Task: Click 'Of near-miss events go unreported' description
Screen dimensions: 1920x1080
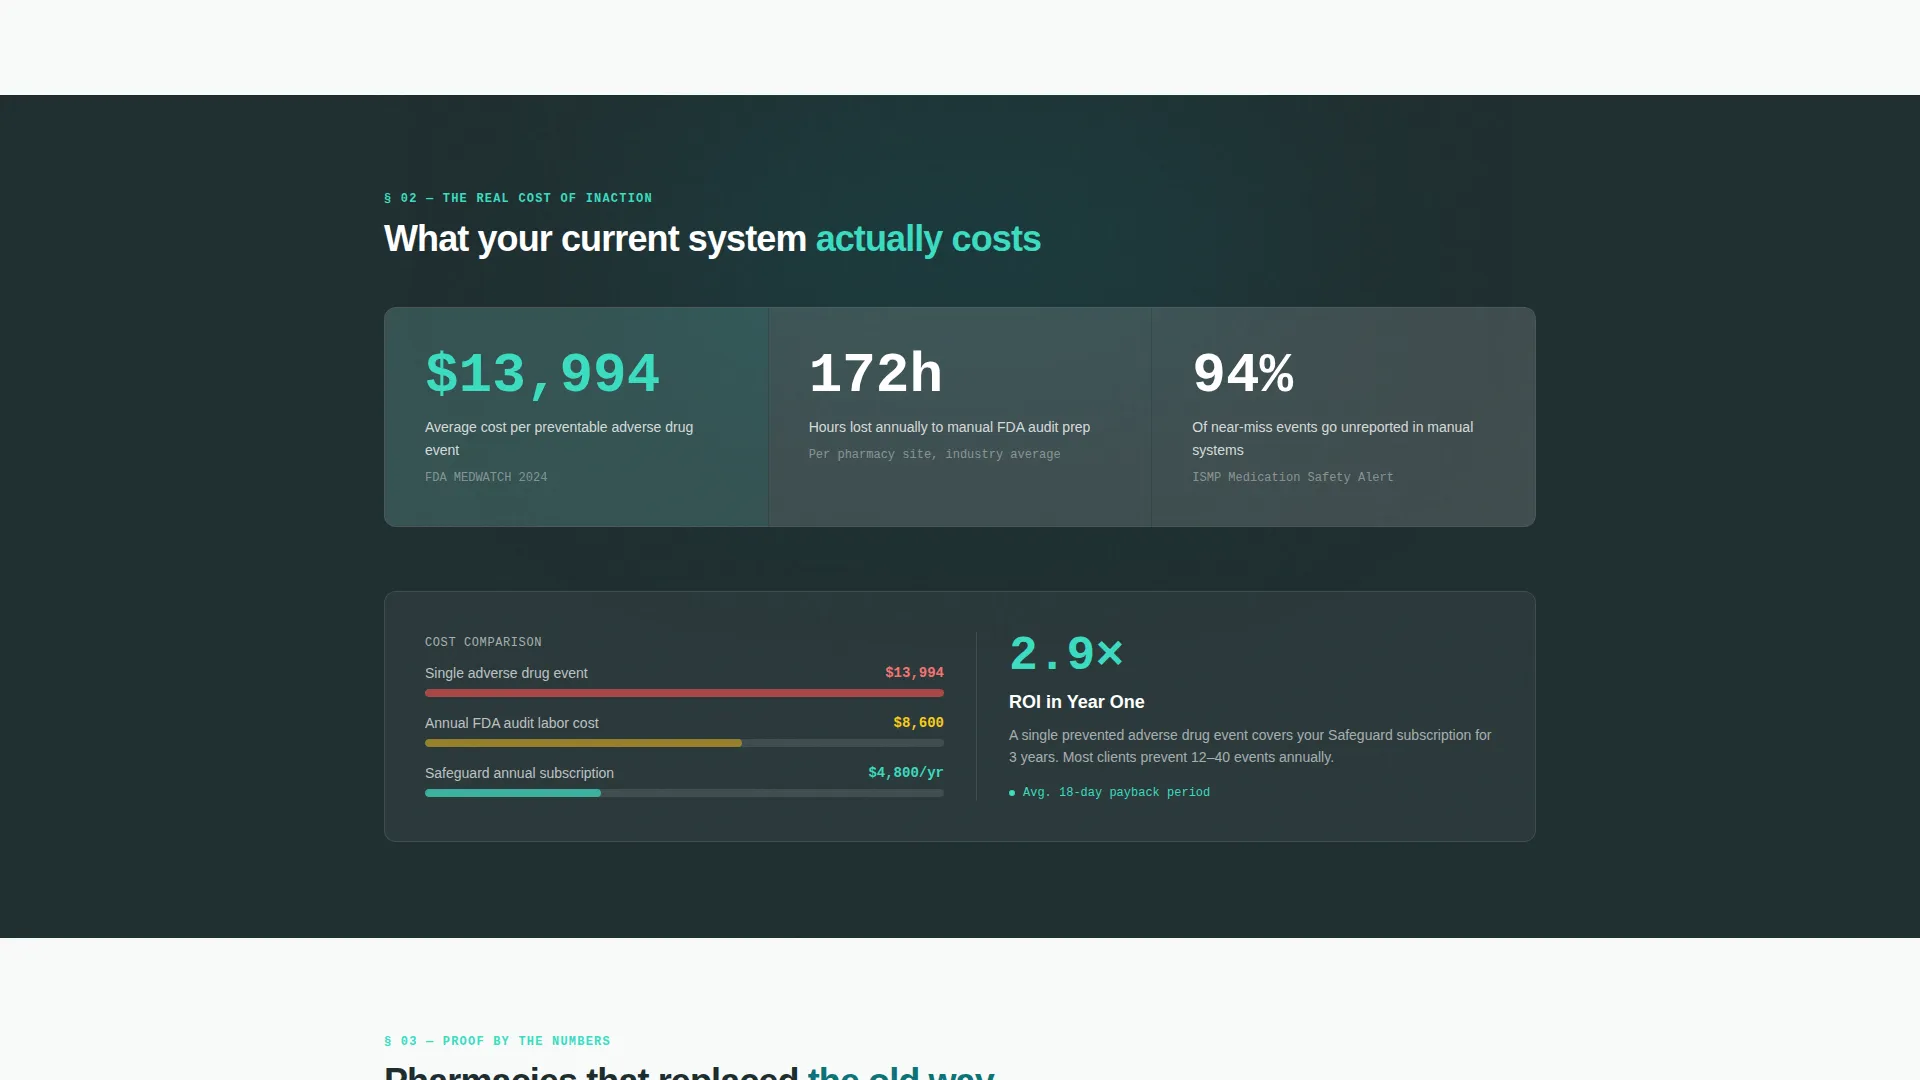Action: [1332, 438]
